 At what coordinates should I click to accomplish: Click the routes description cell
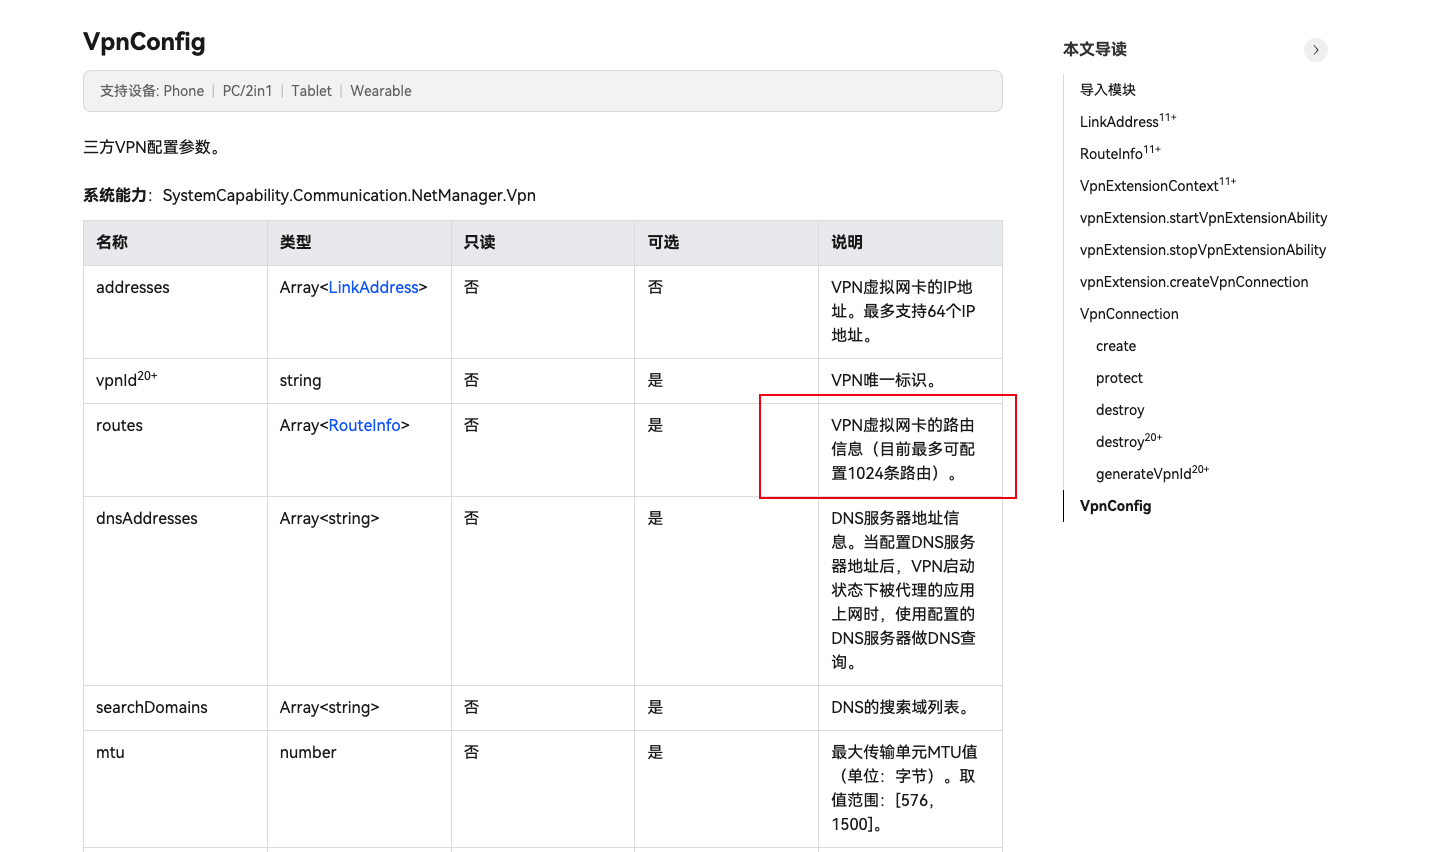pyautogui.click(x=902, y=449)
